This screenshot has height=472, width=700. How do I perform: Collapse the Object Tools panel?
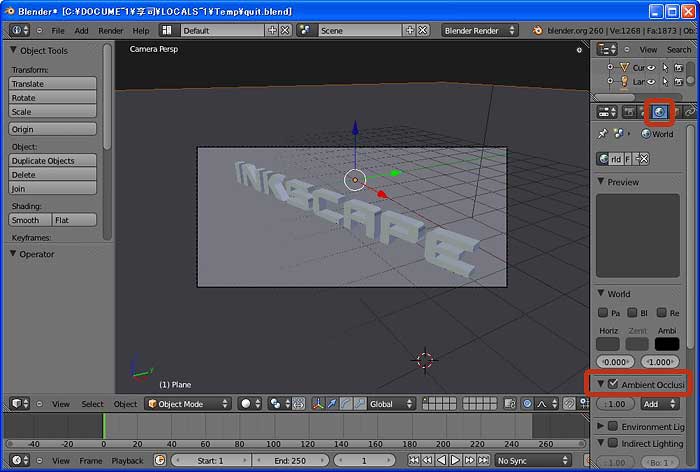(x=13, y=50)
